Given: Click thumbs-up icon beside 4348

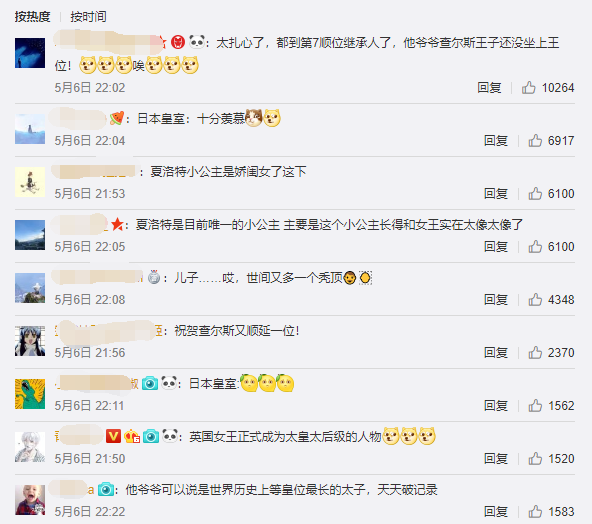Looking at the screenshot, I should pyautogui.click(x=535, y=299).
